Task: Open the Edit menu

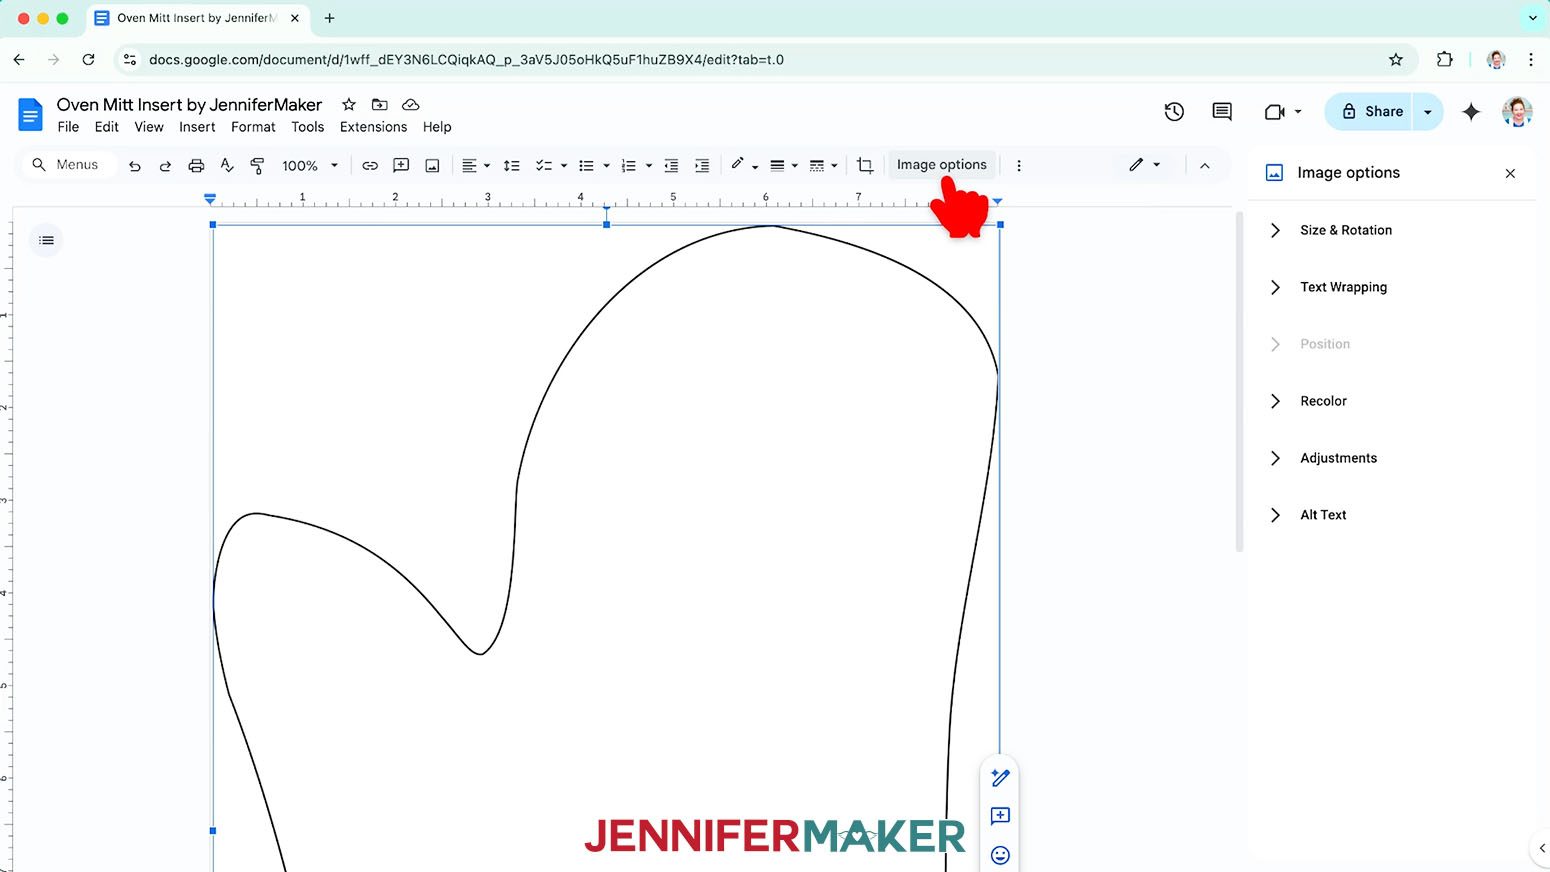Action: [107, 127]
